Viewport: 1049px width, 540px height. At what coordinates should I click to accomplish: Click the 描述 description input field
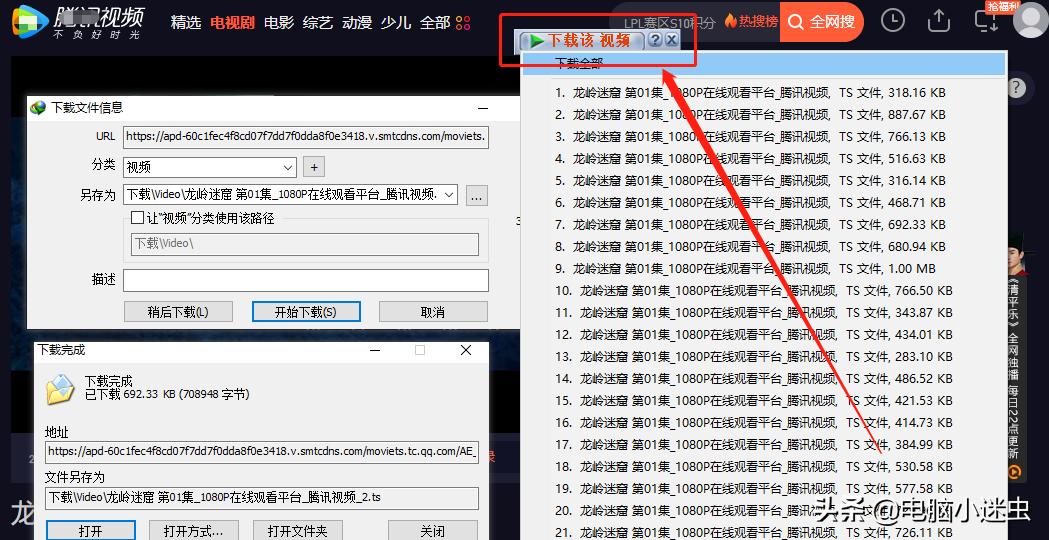(306, 280)
